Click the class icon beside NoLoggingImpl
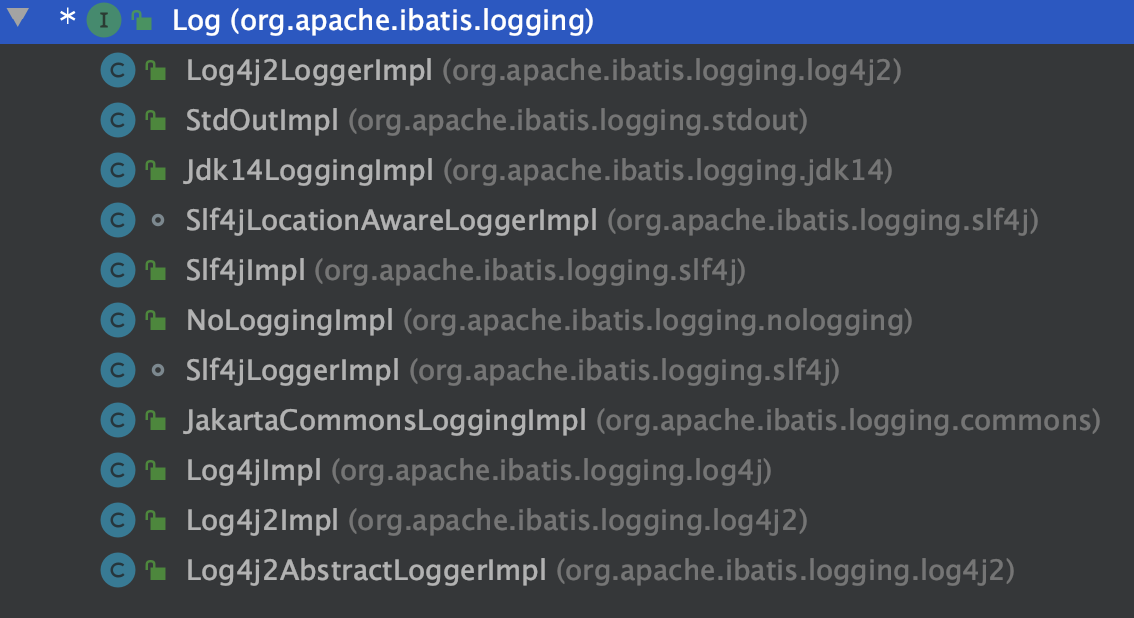The height and width of the screenshot is (618, 1134). (x=118, y=321)
